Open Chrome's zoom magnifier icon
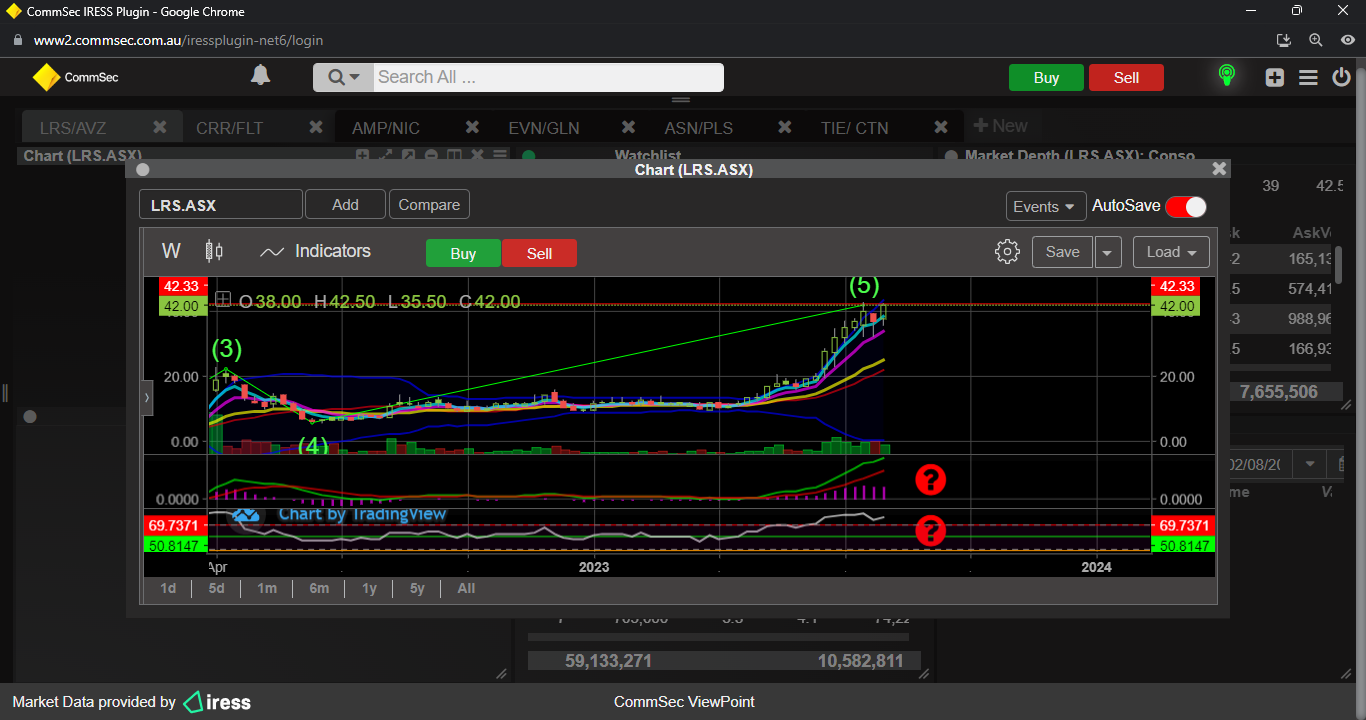The height and width of the screenshot is (720, 1366). (x=1316, y=40)
